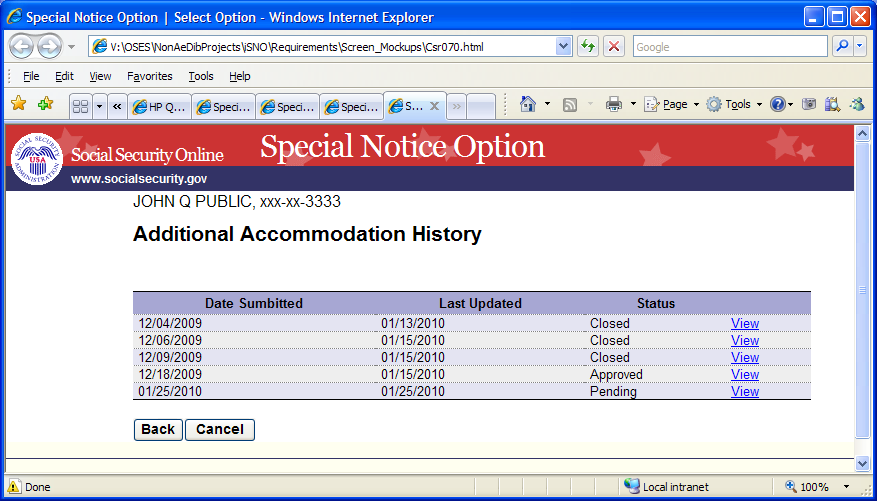The image size is (877, 501).
Task: Open a new blank tab
Action: pos(480,106)
